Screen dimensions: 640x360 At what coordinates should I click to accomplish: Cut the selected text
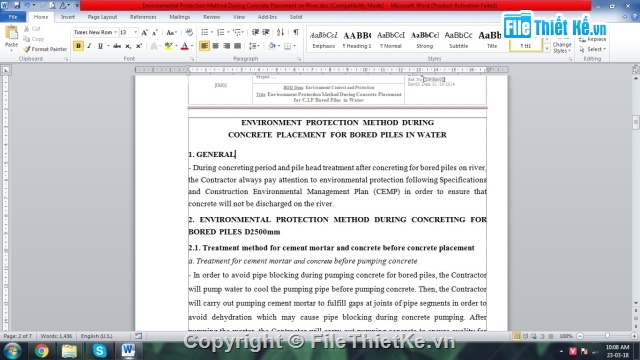tap(32, 29)
